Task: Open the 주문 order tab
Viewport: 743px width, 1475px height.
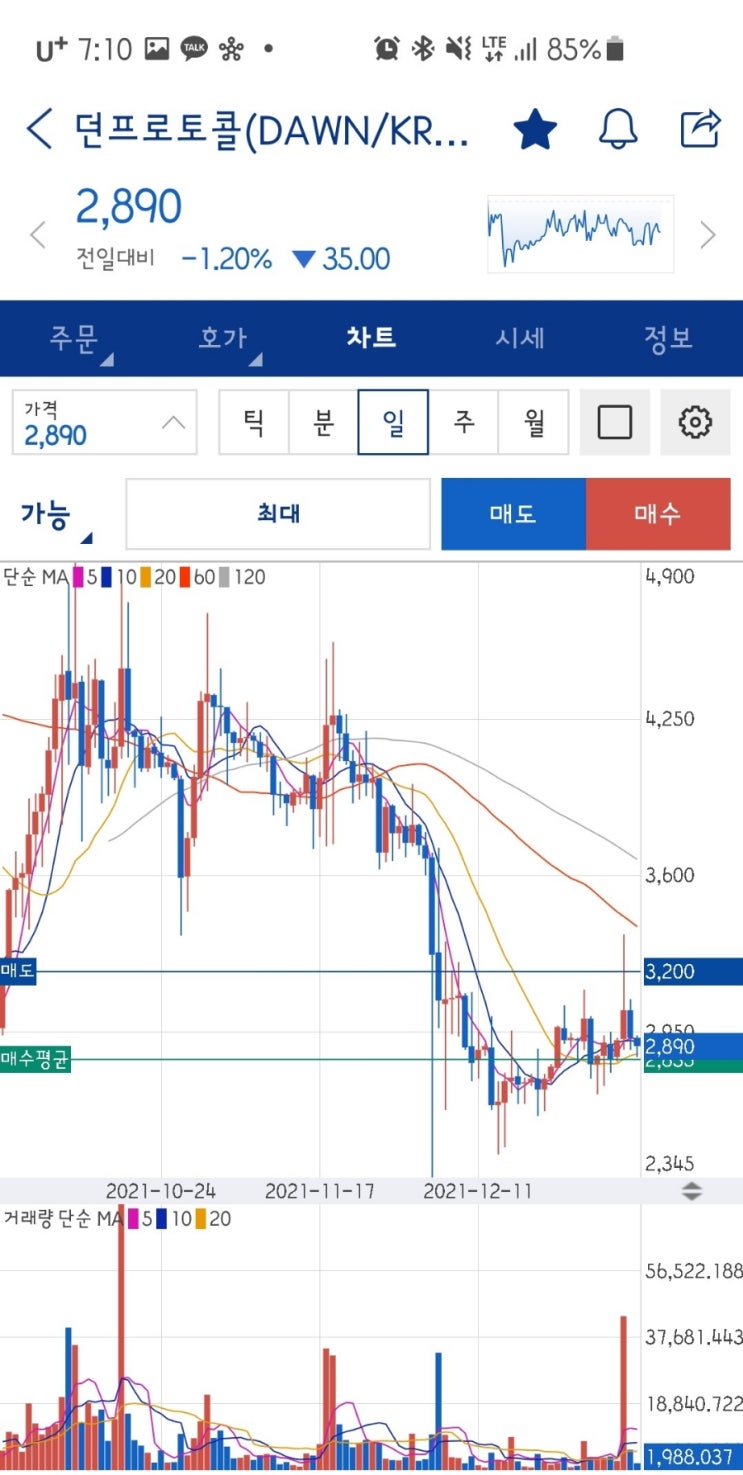Action: [75, 338]
